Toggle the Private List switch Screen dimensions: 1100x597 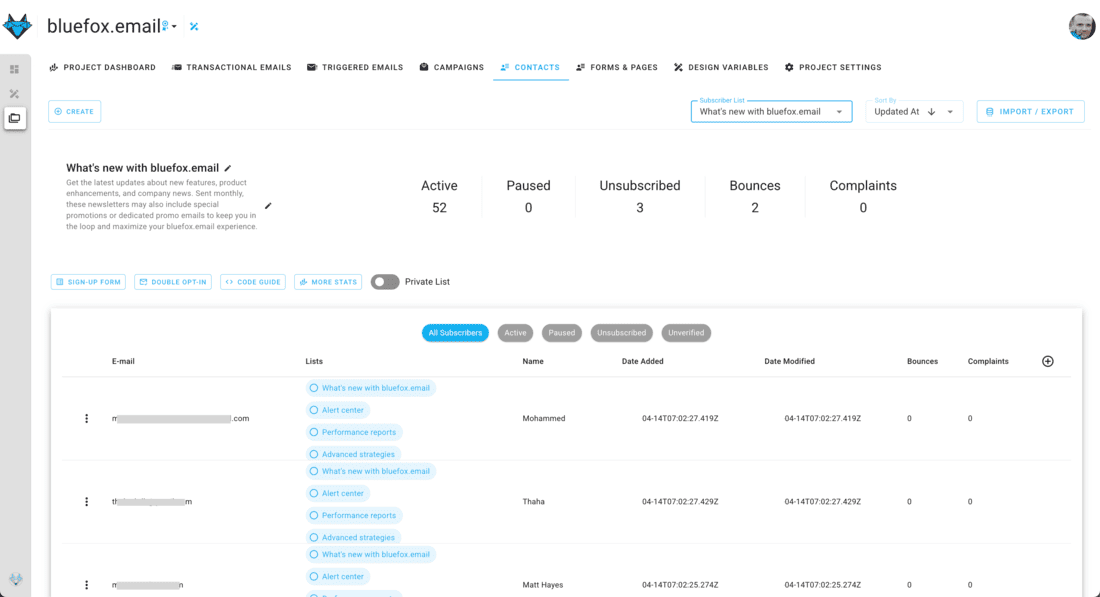coord(385,282)
